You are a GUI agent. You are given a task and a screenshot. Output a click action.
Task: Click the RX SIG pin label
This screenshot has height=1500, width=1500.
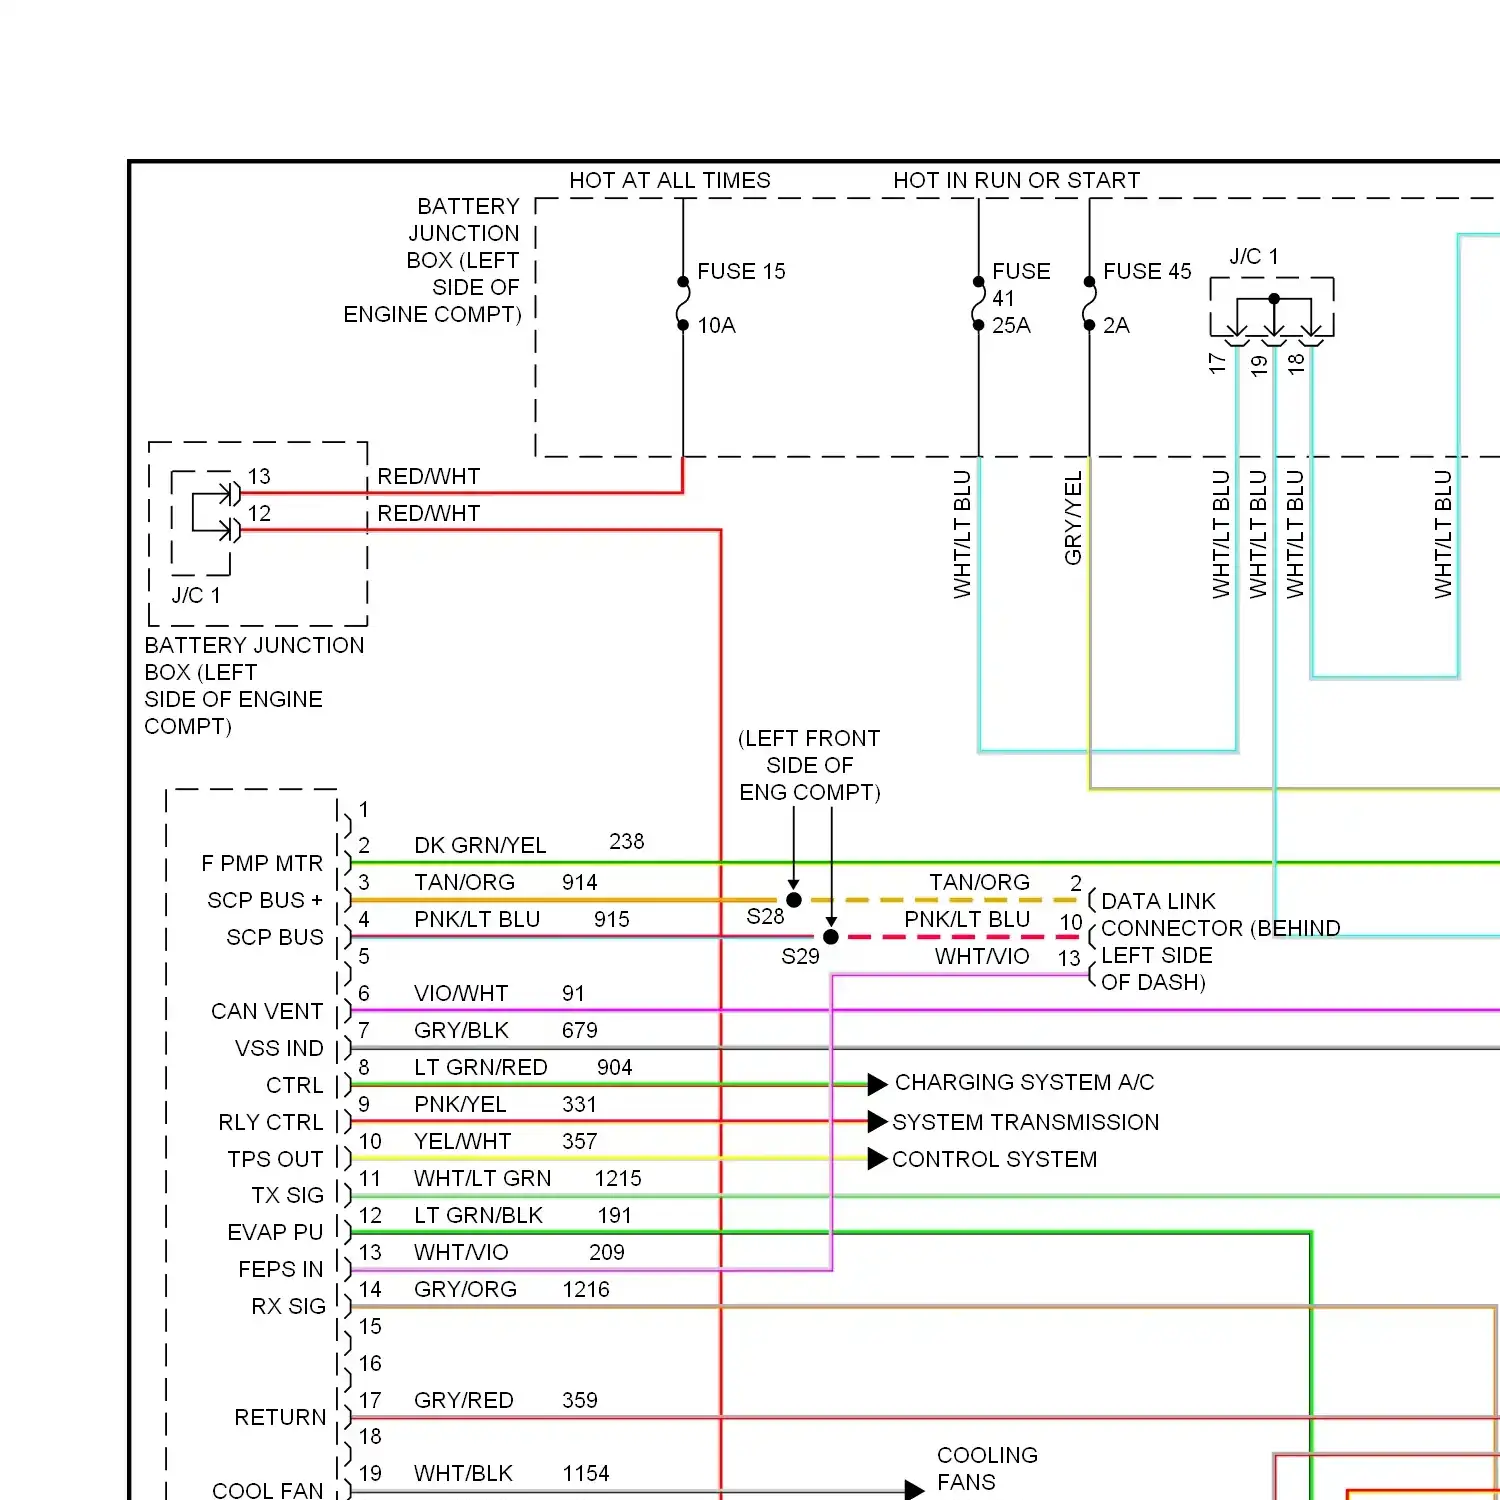pos(289,1306)
